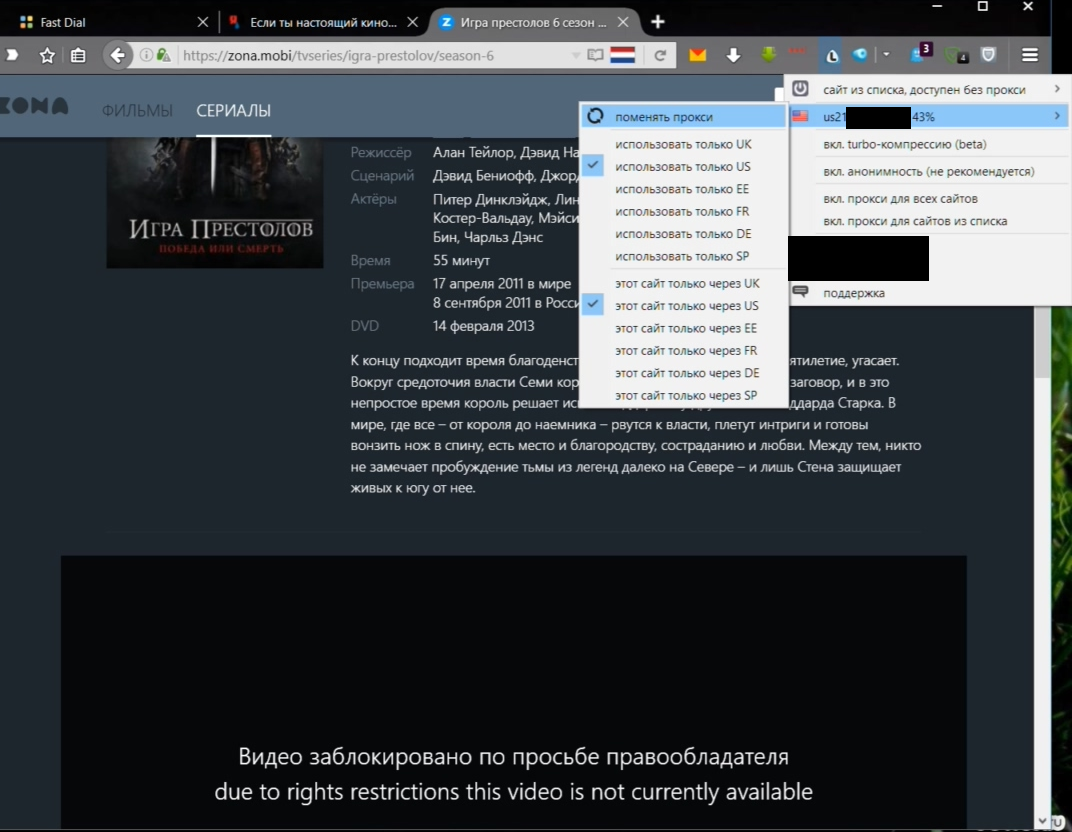Viewport: 1072px width, 832px height.
Task: Click the Netherlands flag icon in address bar
Action: click(622, 55)
